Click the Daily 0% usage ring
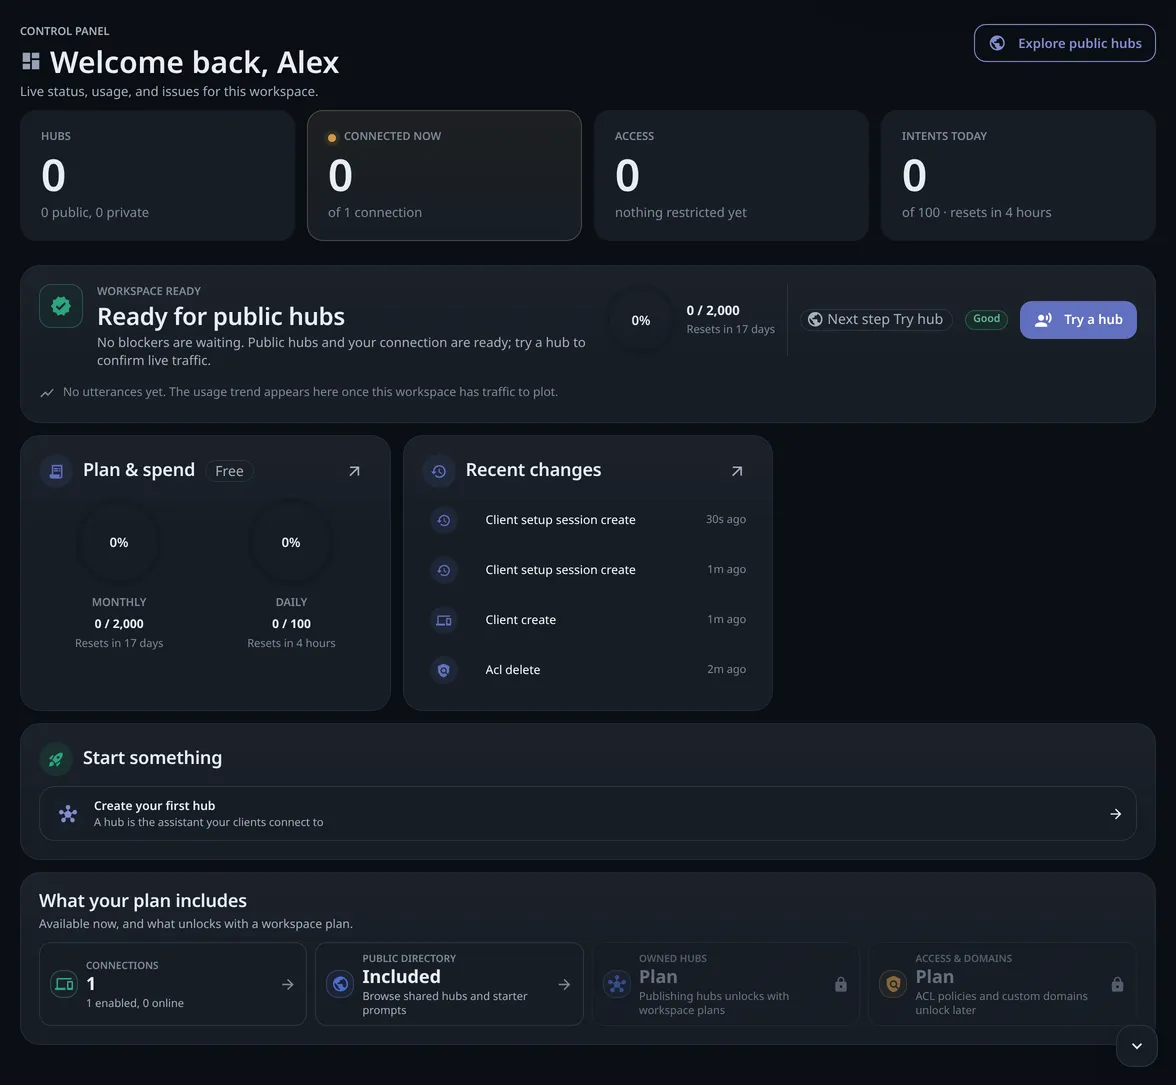The height and width of the screenshot is (1085, 1176). [291, 542]
